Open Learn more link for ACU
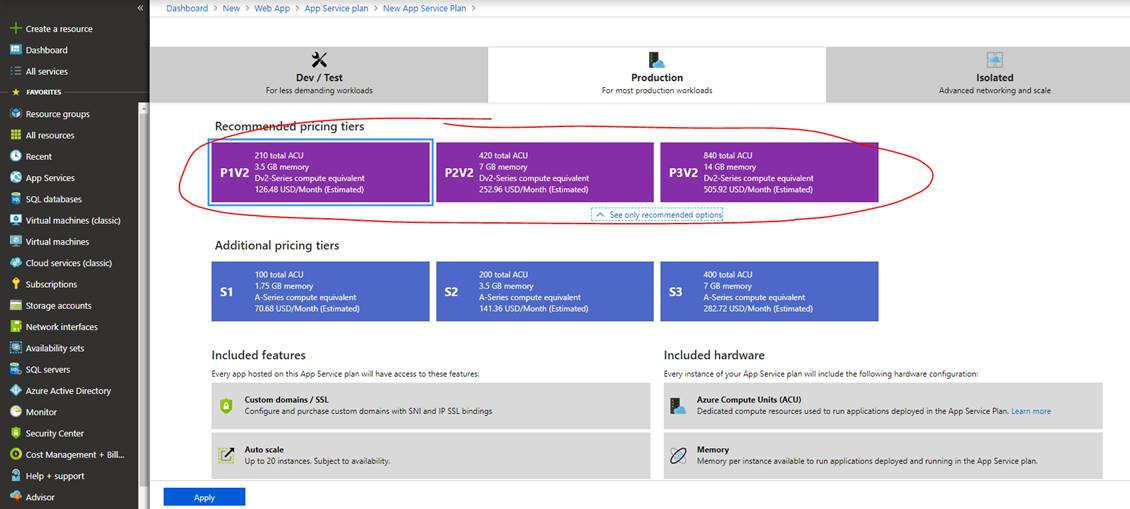The height and width of the screenshot is (509, 1130). [1031, 411]
